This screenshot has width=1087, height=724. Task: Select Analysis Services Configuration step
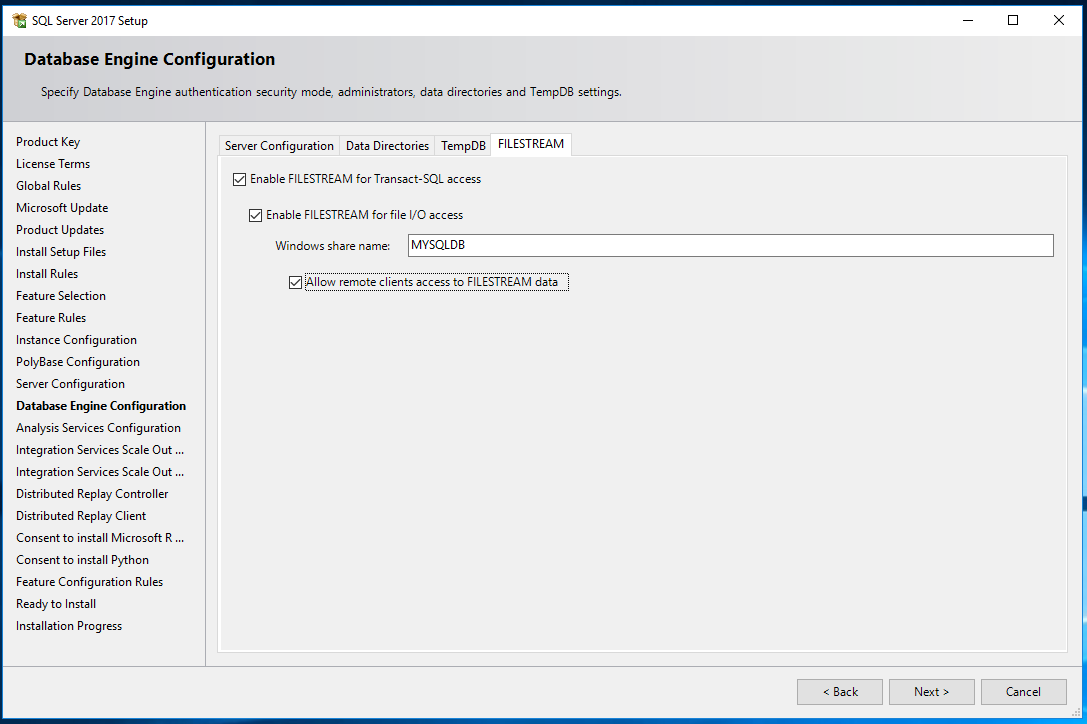(98, 428)
